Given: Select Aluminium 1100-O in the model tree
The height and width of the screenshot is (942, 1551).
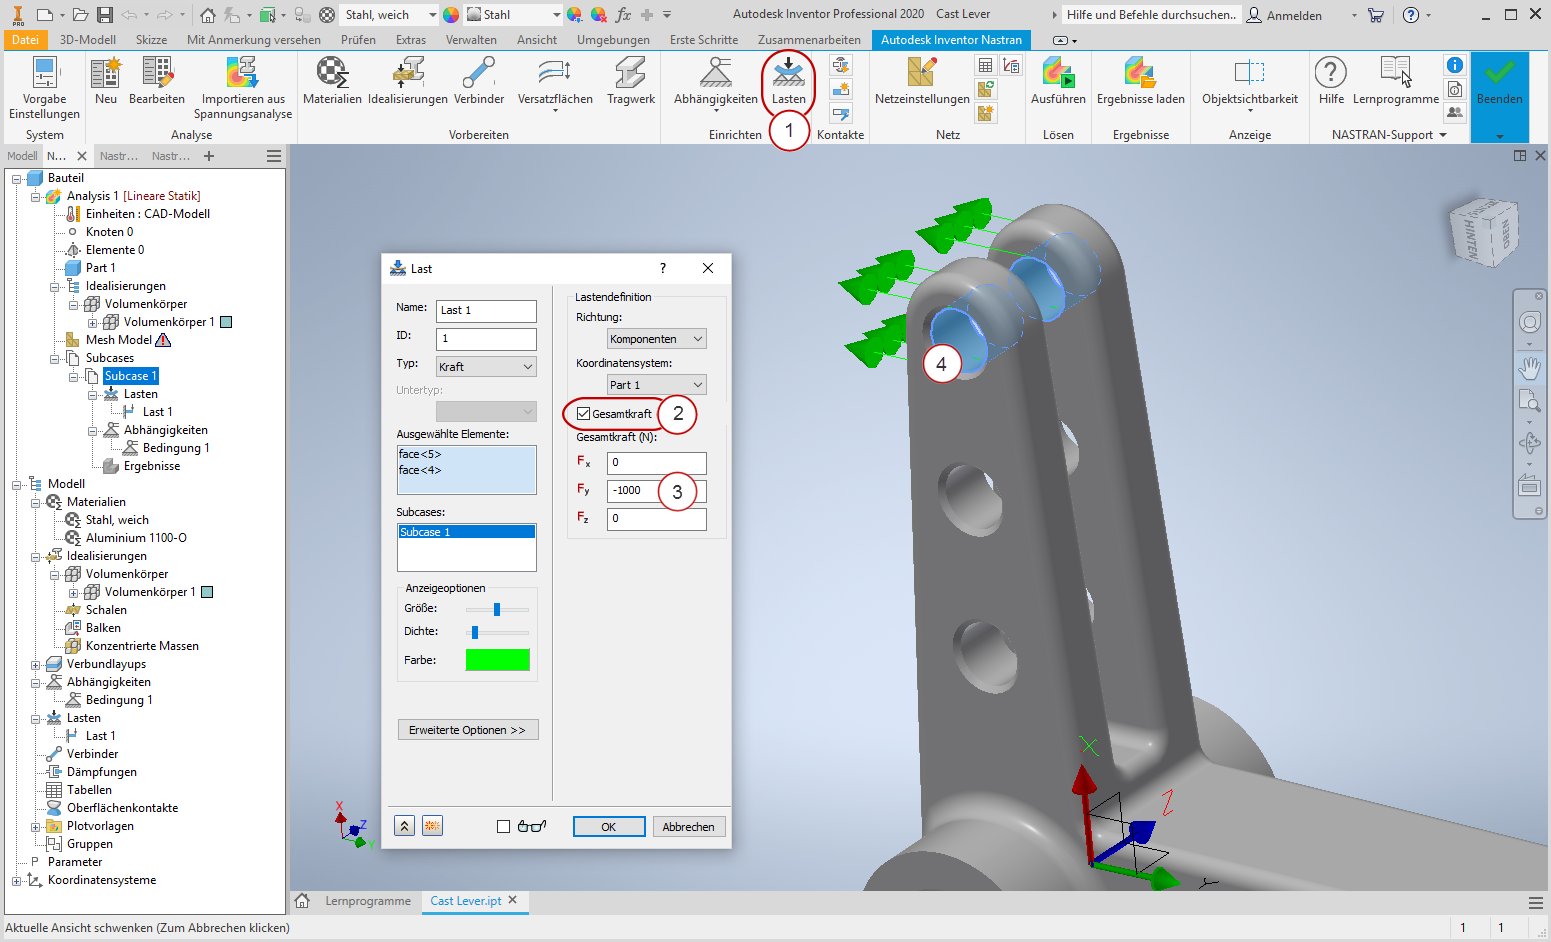Looking at the screenshot, I should [x=136, y=538].
